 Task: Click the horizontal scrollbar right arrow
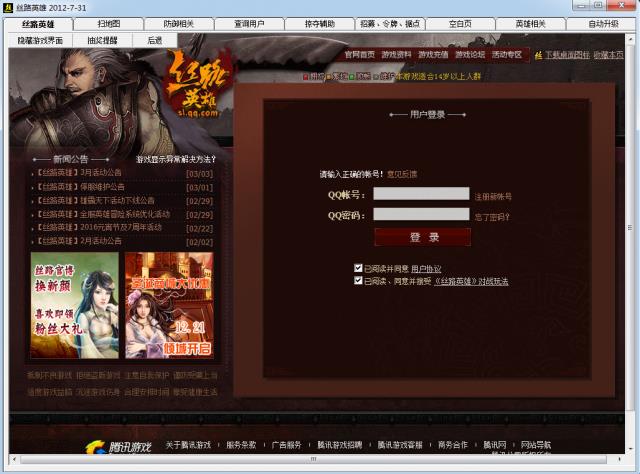pyautogui.click(x=619, y=459)
